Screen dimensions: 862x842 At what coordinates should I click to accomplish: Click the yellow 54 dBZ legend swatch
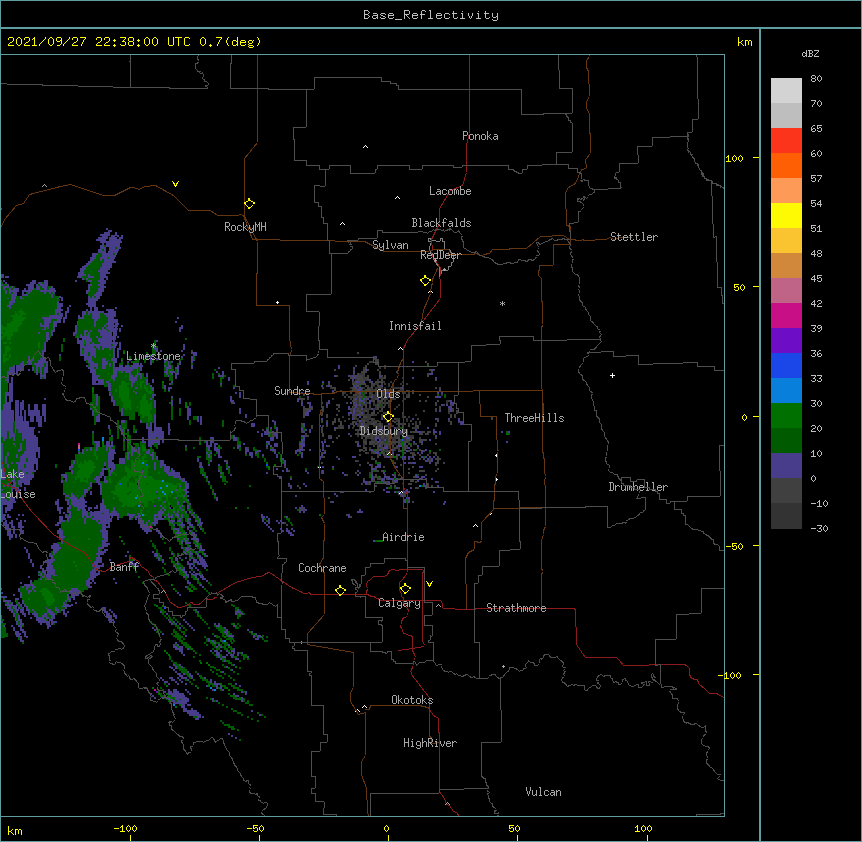point(786,216)
